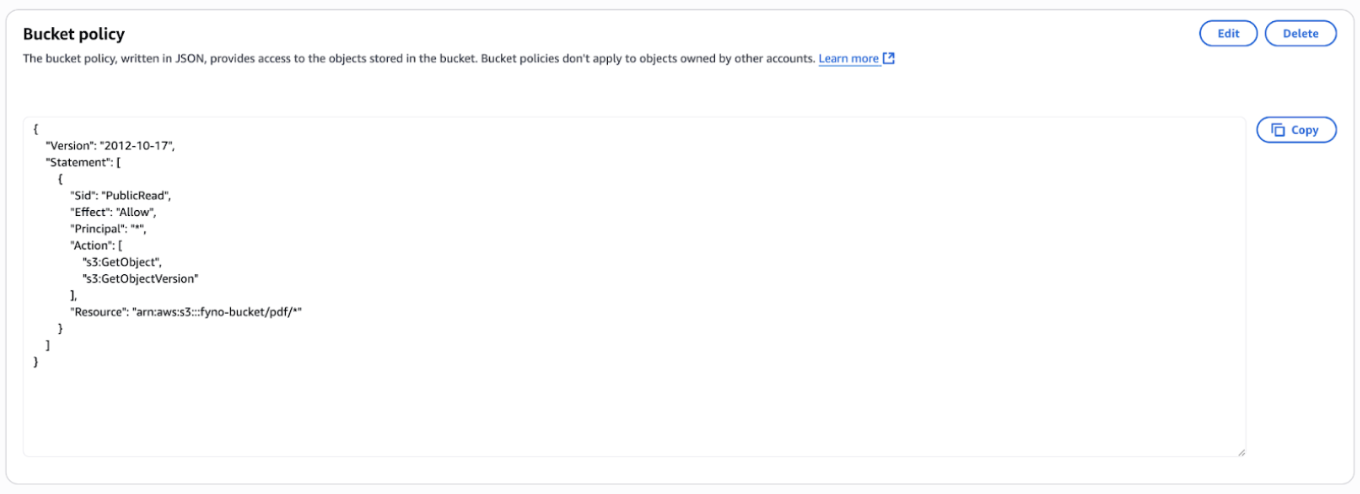1360x494 pixels.
Task: Click the Bucket policy heading
Action: pyautogui.click(x=74, y=34)
